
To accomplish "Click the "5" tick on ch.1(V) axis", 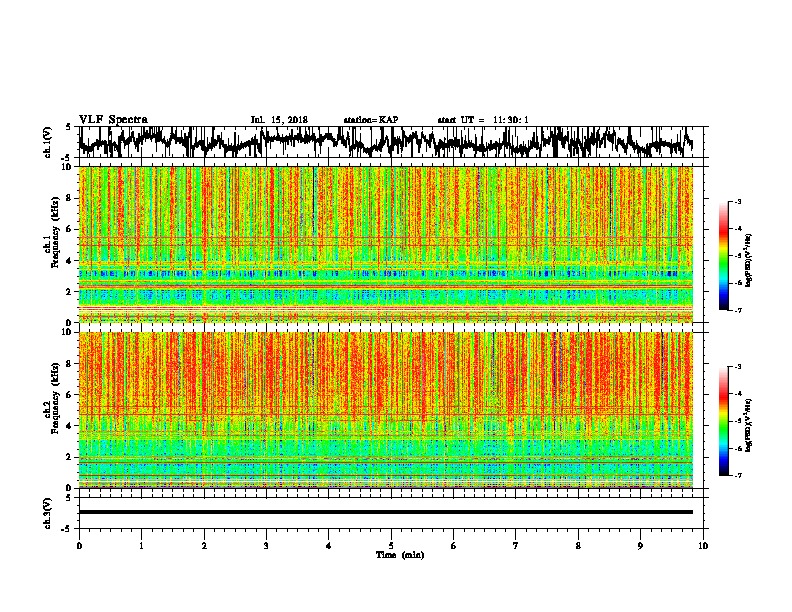I will pyautogui.click(x=68, y=127).
